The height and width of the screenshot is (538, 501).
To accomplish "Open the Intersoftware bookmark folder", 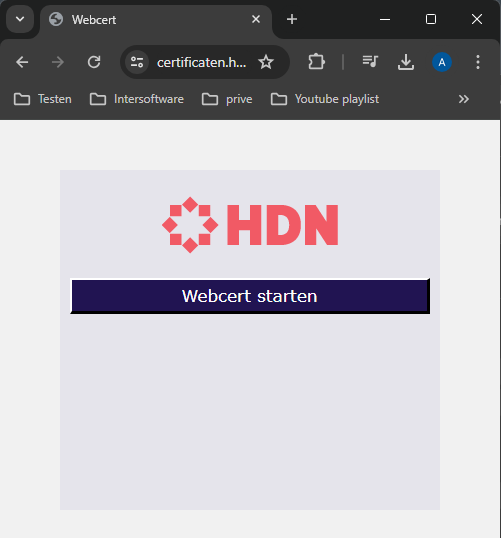I will point(137,99).
